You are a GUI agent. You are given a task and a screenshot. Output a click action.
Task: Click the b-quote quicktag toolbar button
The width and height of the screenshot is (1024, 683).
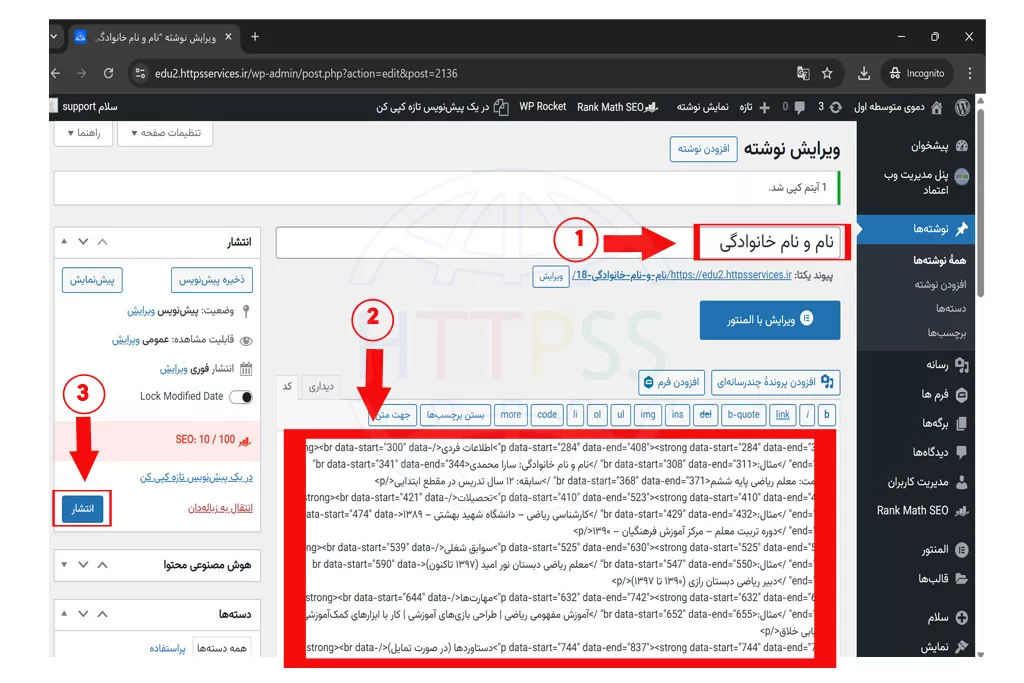tap(743, 414)
